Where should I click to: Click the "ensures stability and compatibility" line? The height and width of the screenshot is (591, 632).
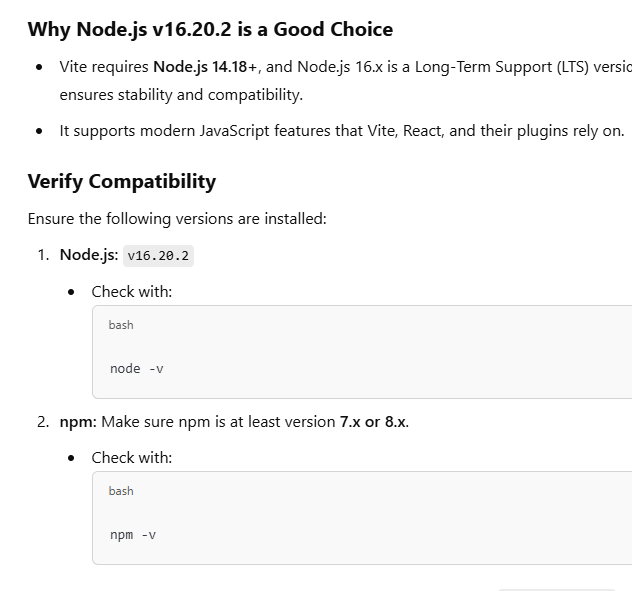point(181,95)
